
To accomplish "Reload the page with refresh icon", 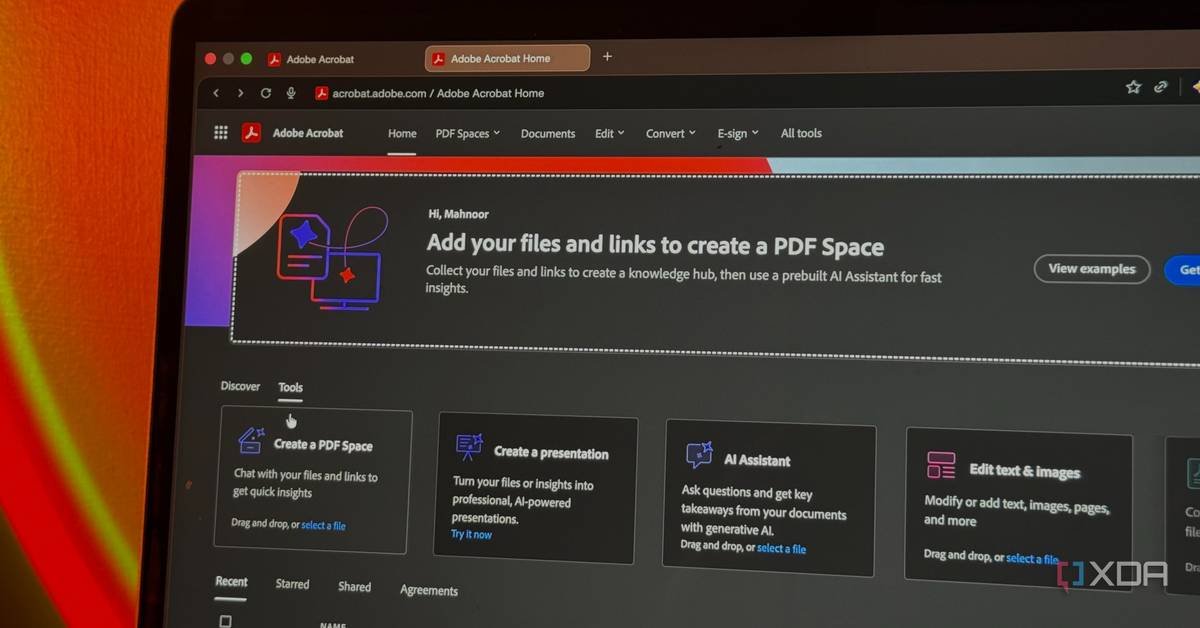I will pos(266,93).
